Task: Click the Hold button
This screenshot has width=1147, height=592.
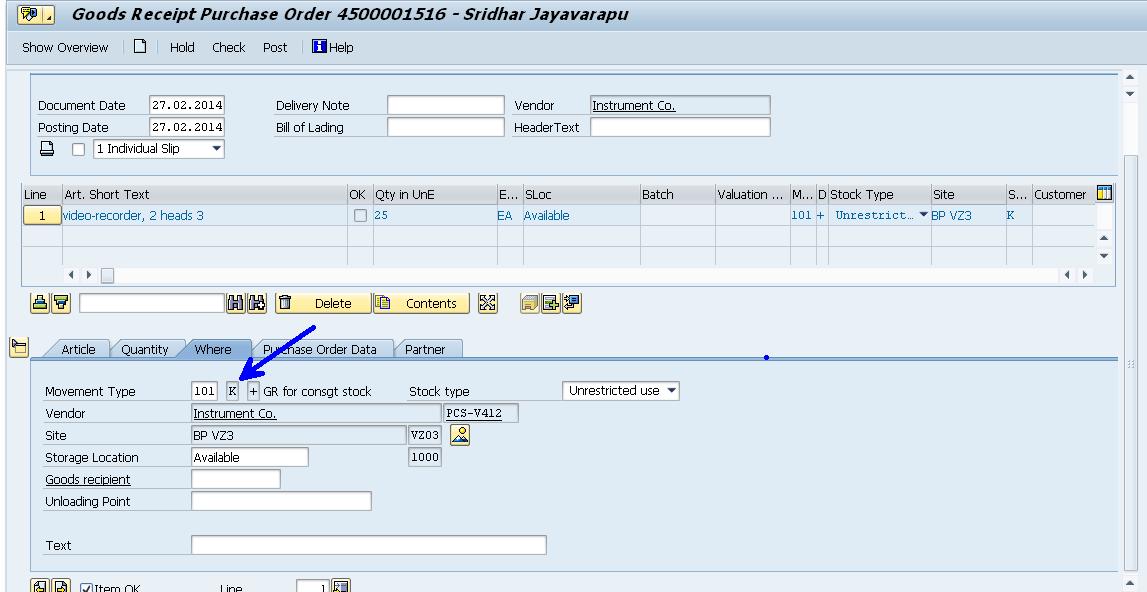Action: point(182,47)
